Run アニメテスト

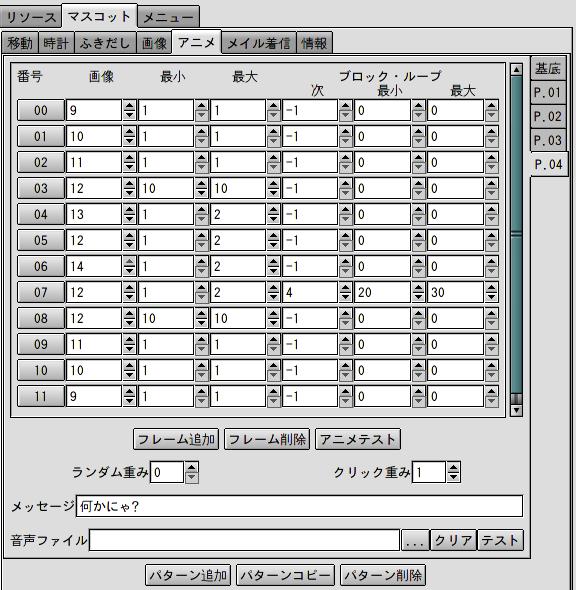point(358,439)
